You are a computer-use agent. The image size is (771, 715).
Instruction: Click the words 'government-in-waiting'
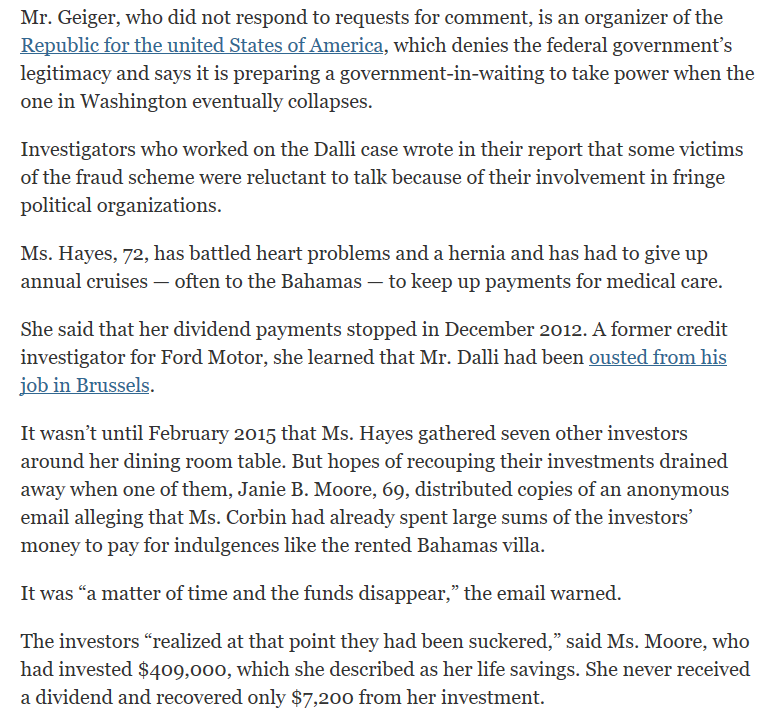point(442,74)
